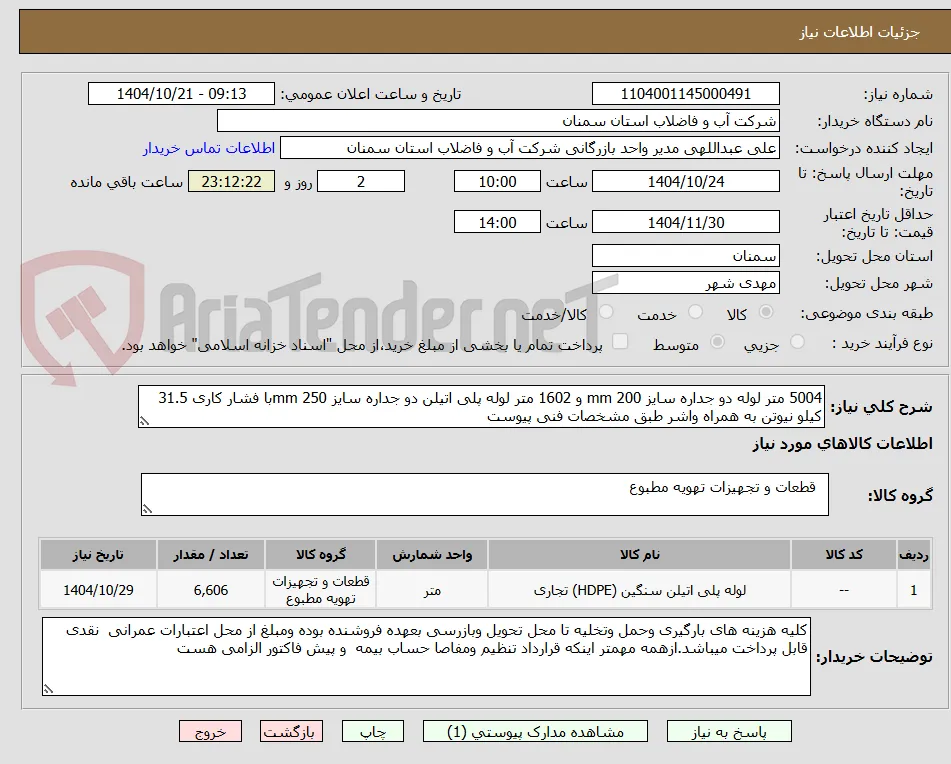Click resize handle of شرح کلی نیاز box
Viewport: 951px width, 764px height.
click(x=144, y=421)
